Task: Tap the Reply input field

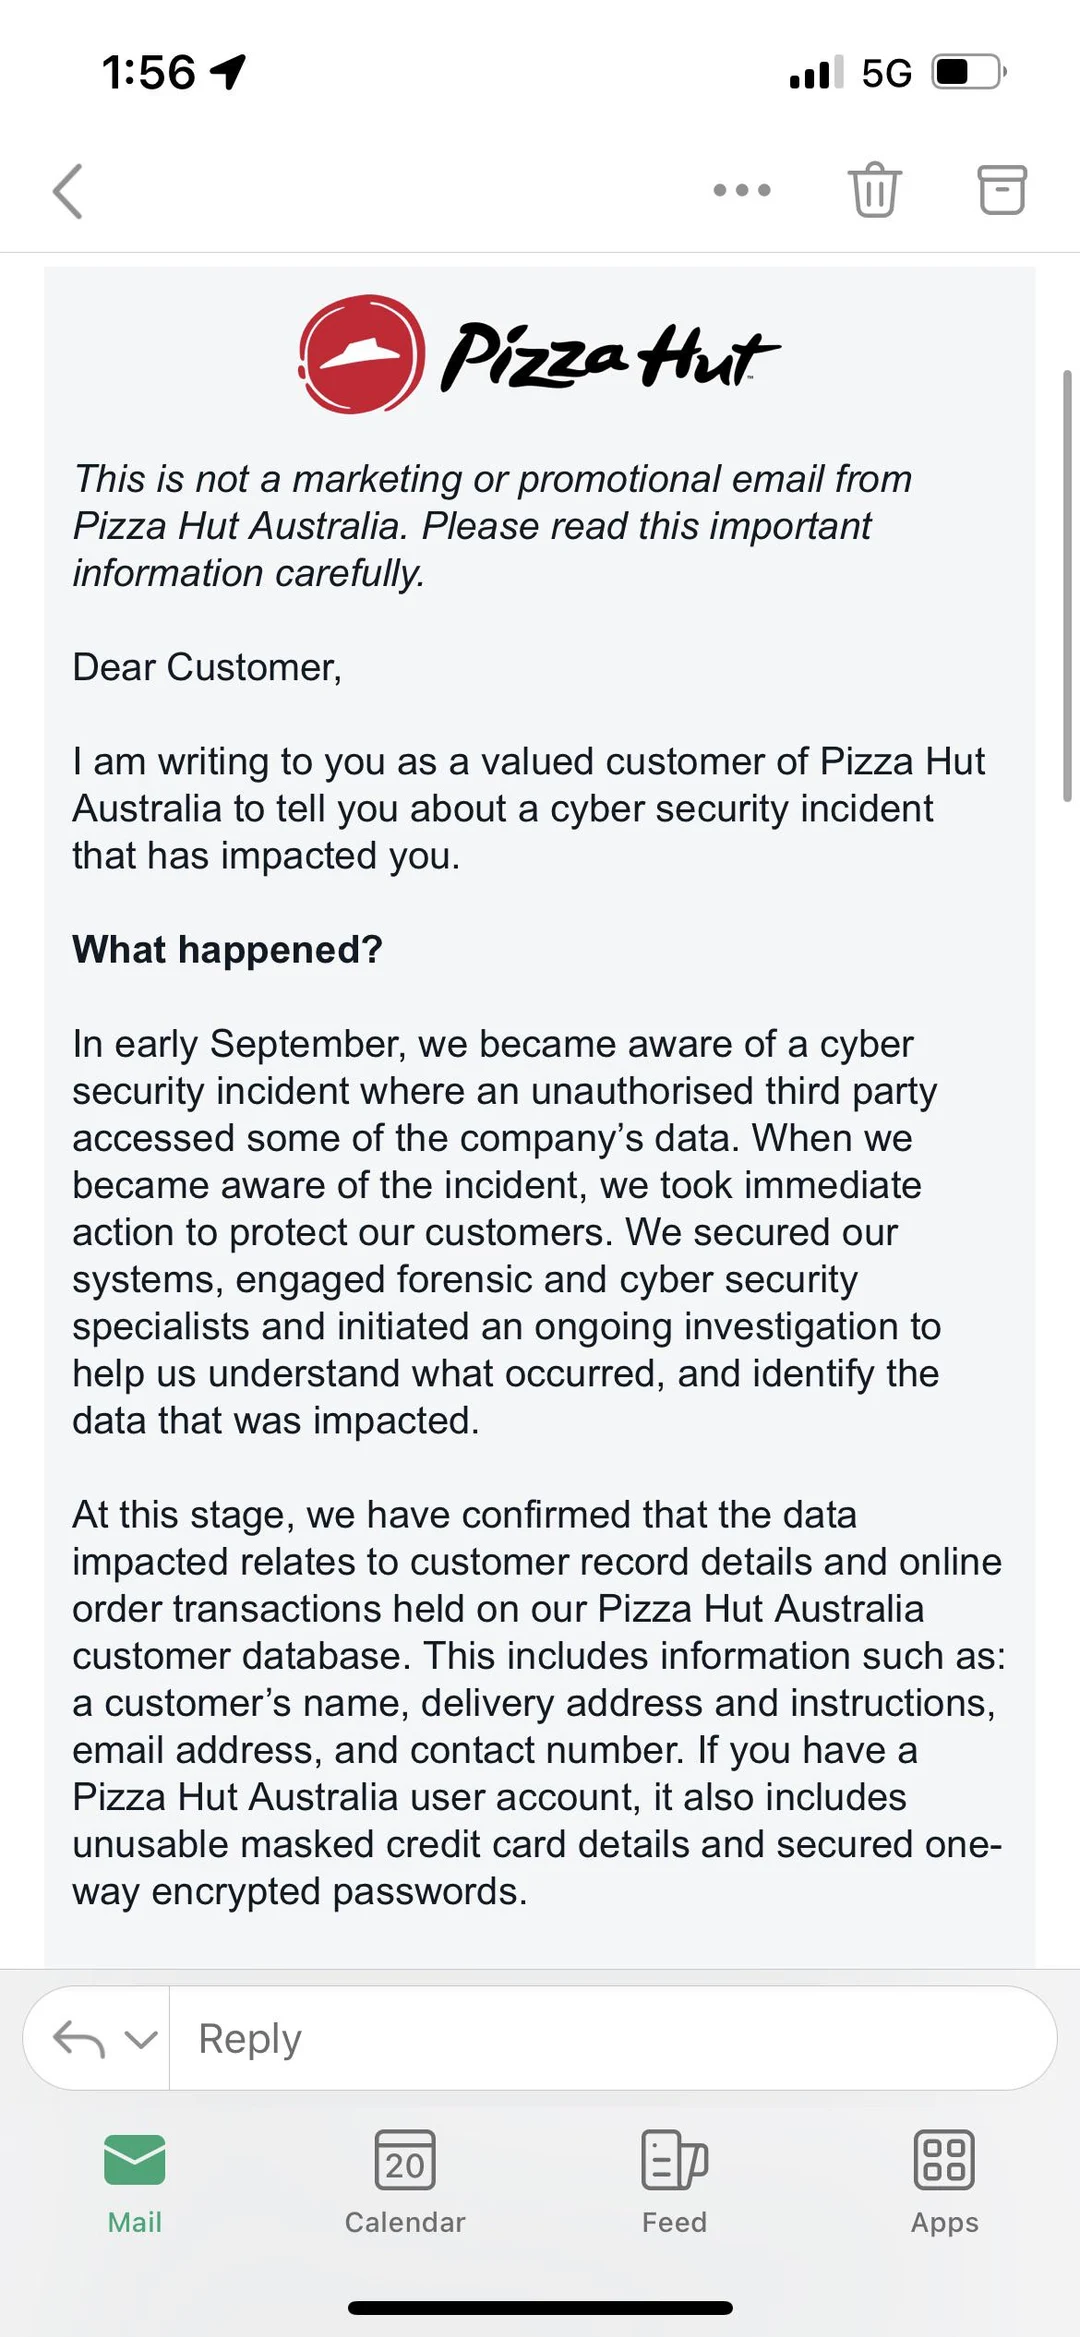Action: [600, 2037]
